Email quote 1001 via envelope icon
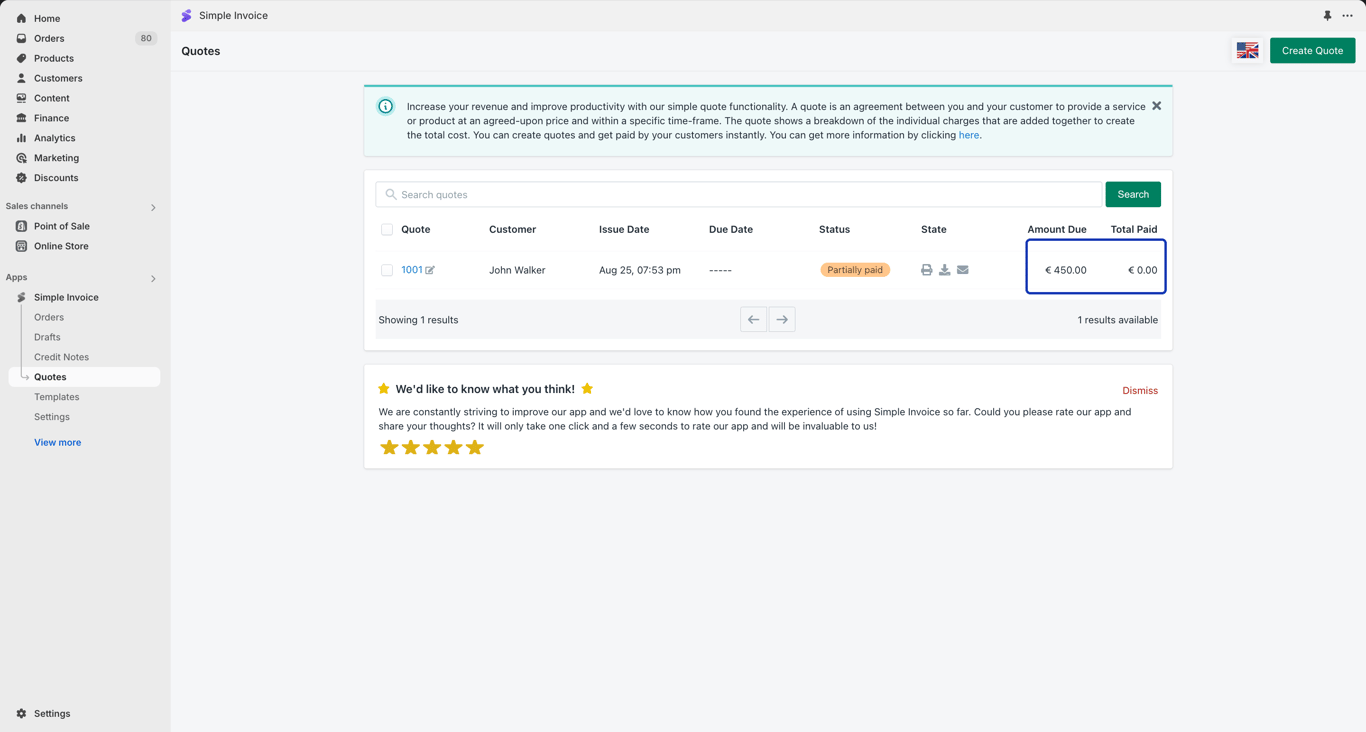Image resolution: width=1366 pixels, height=732 pixels. click(x=963, y=270)
